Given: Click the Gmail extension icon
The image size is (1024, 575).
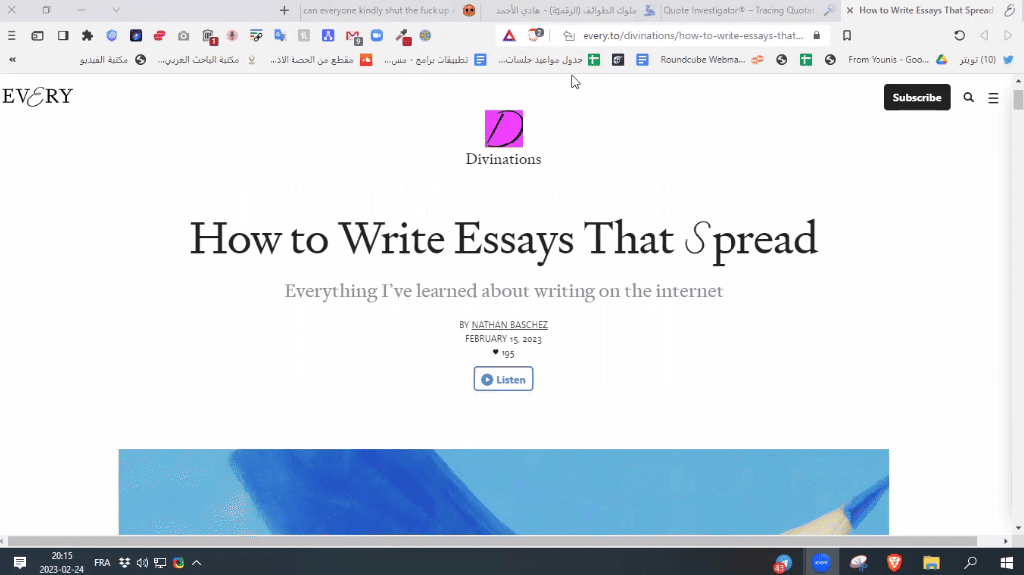Looking at the screenshot, I should coord(353,36).
